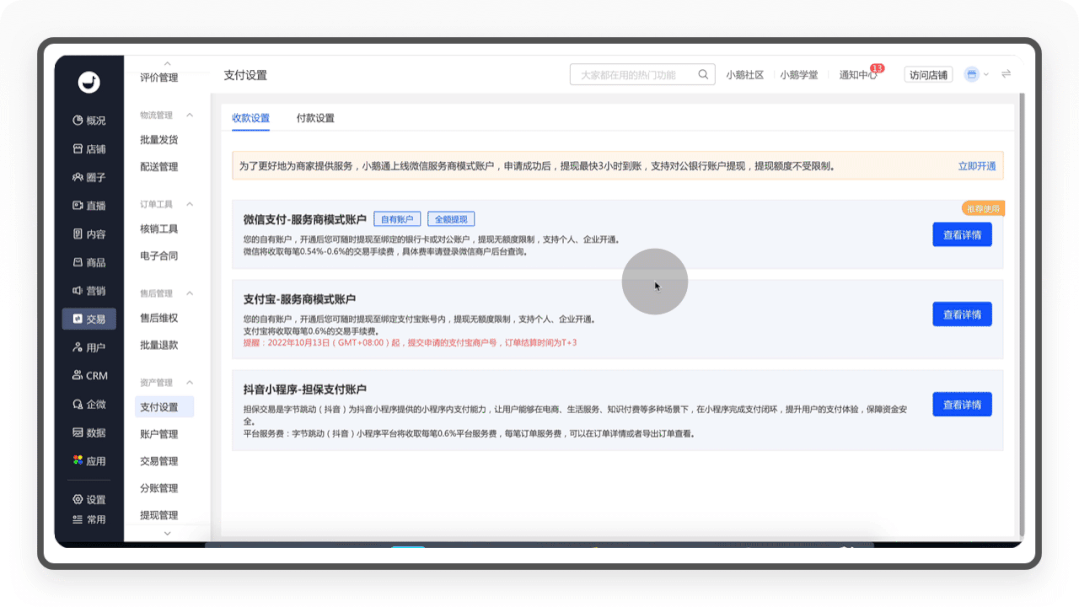
Task: Open 店铺 shop section in sidebar
Action: [89, 149]
